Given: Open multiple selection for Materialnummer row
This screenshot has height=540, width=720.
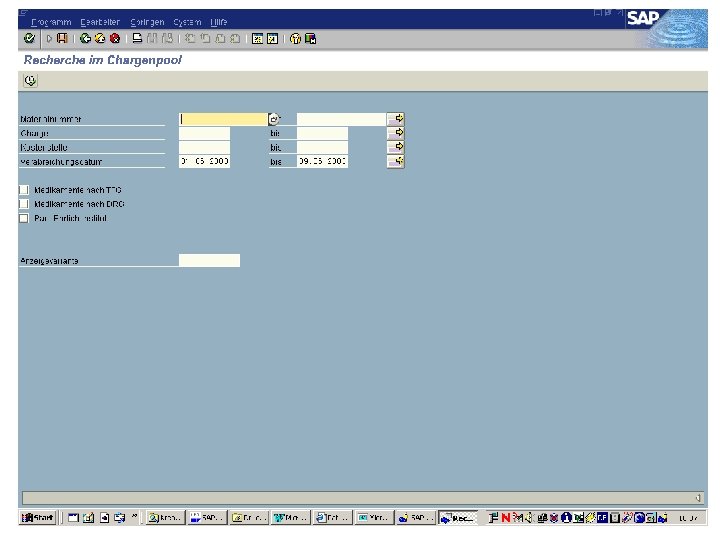Looking at the screenshot, I should click(396, 119).
